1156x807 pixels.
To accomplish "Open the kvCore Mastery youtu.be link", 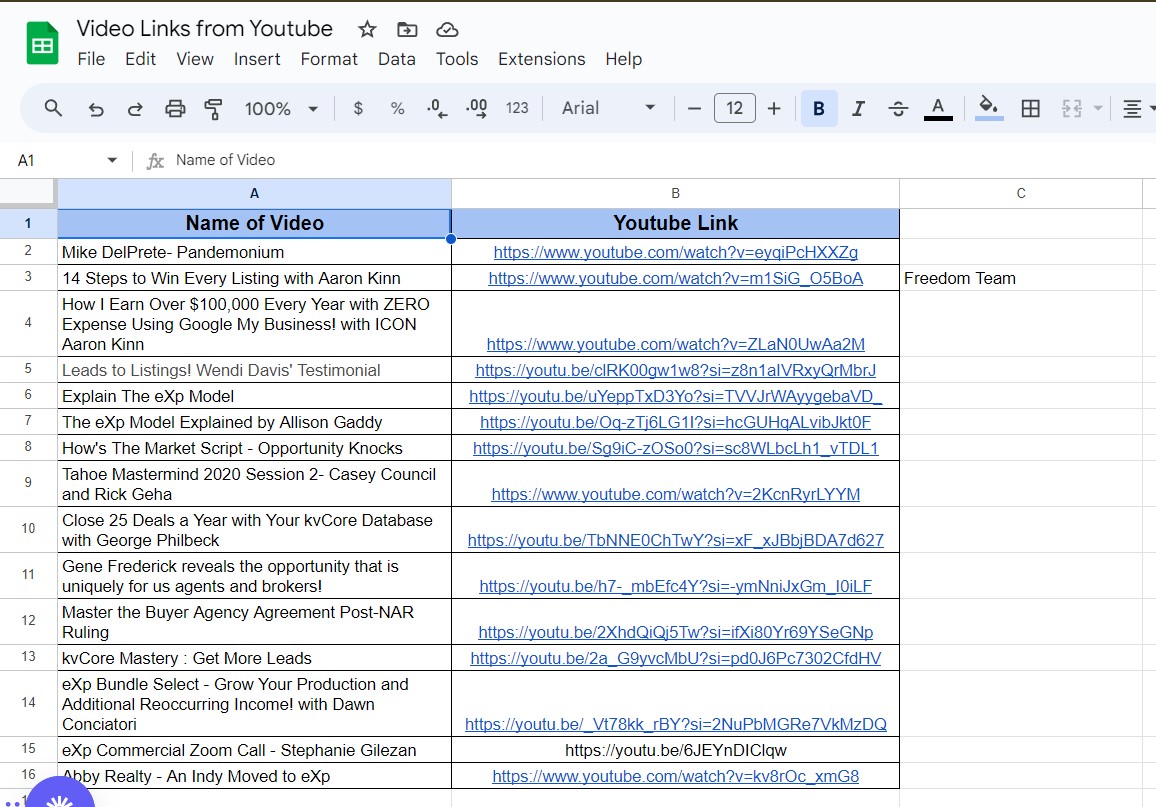I will (675, 658).
